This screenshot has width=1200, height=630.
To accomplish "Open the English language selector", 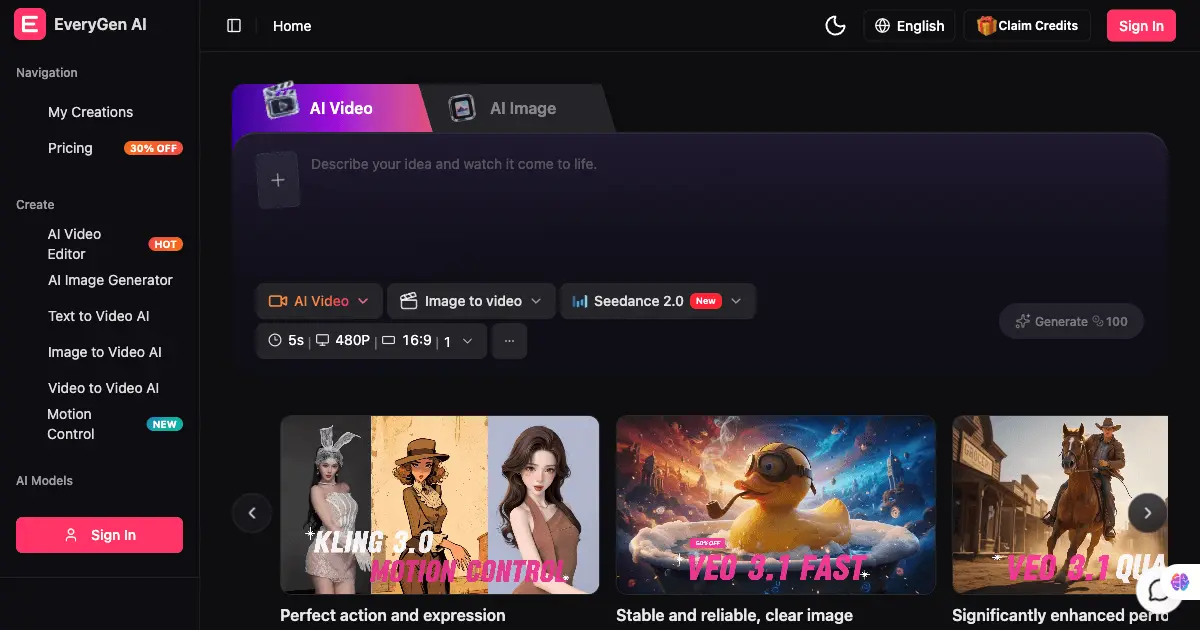I will pos(910,26).
